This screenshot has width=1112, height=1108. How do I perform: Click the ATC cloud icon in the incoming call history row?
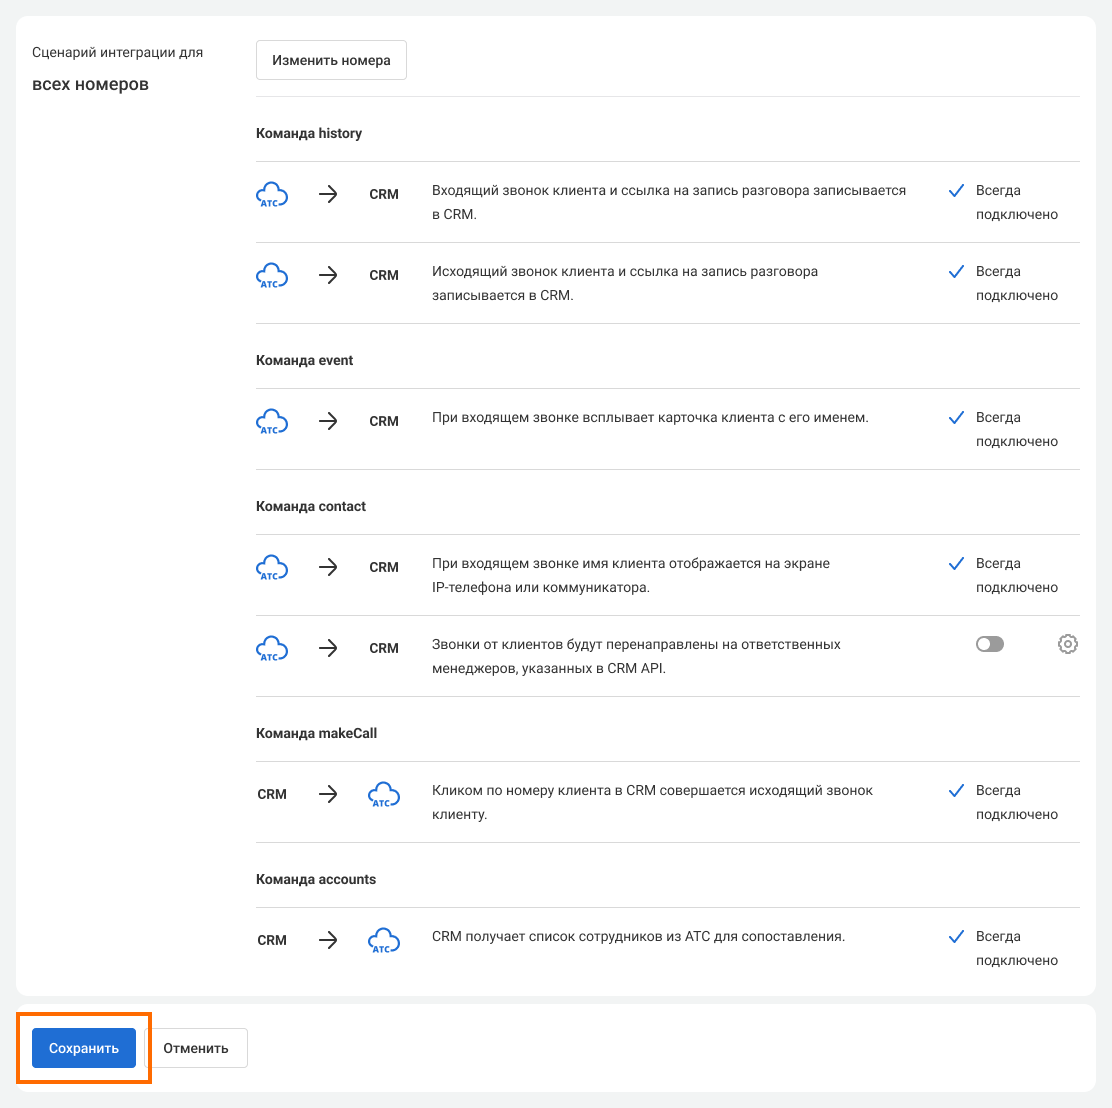pyautogui.click(x=272, y=194)
